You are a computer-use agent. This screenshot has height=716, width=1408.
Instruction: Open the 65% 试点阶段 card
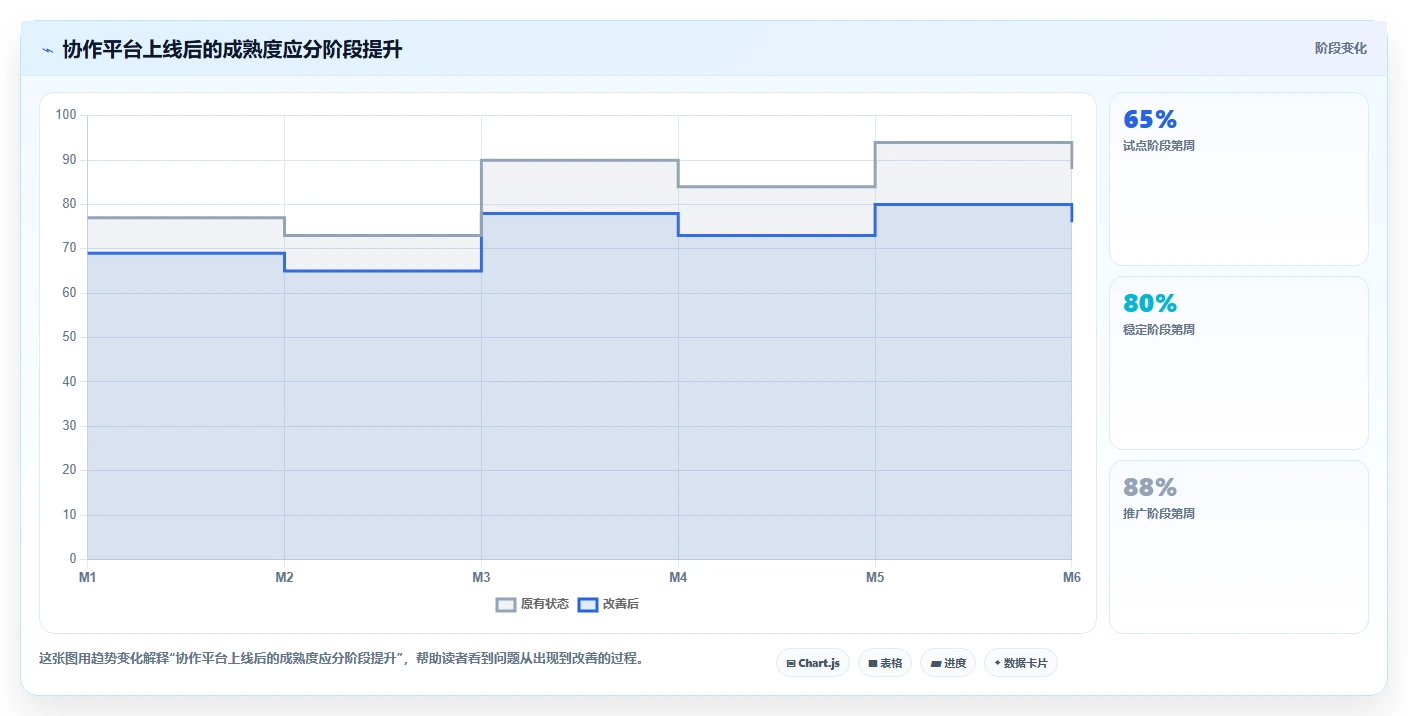coord(1238,179)
